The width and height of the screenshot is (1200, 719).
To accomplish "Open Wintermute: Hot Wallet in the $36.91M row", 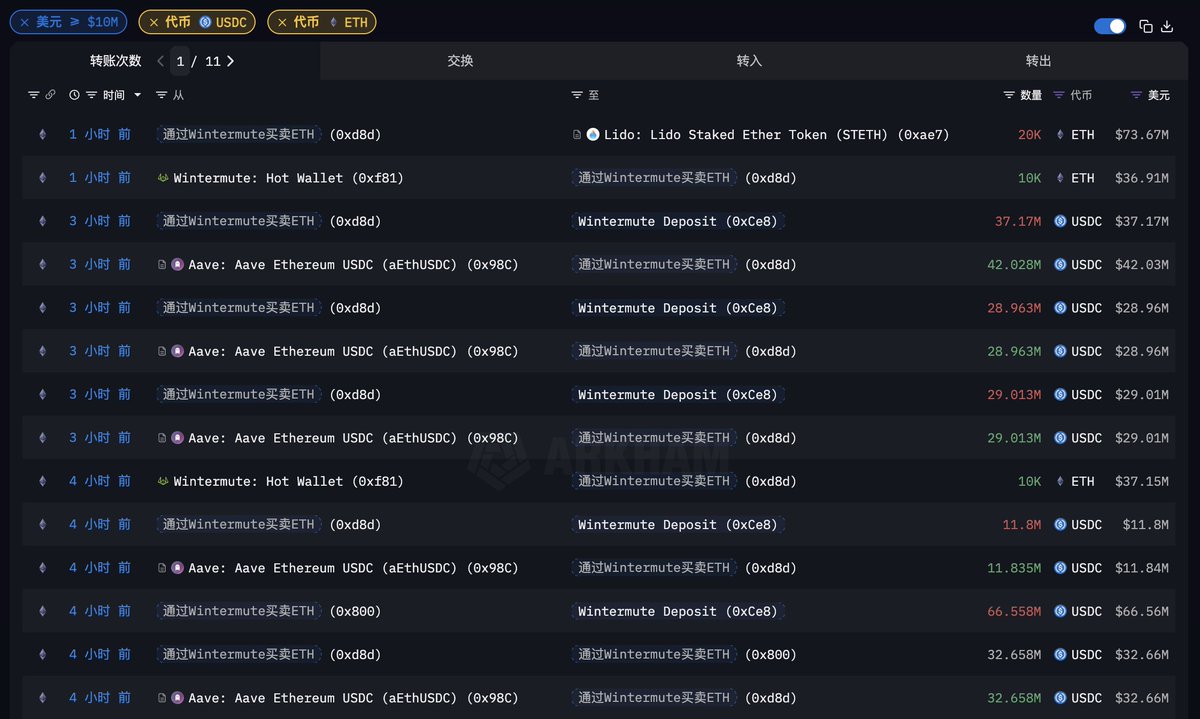I will click(289, 178).
